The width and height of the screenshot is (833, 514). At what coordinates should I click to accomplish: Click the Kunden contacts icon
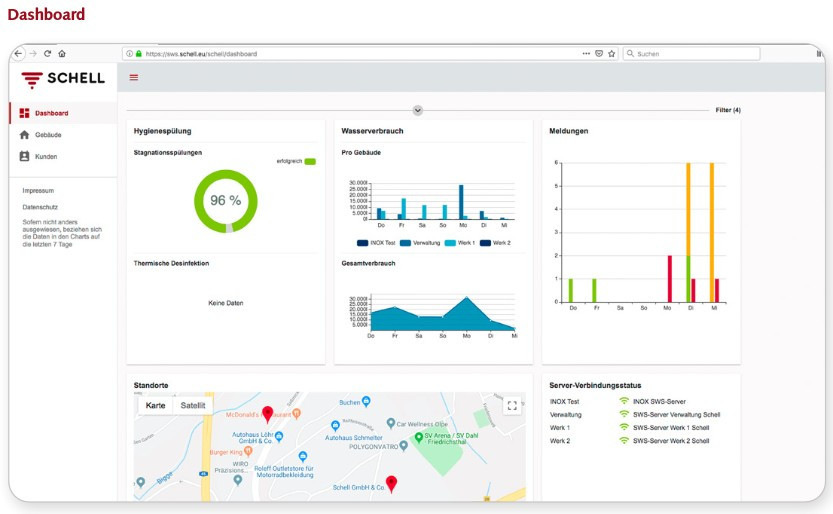click(x=25, y=157)
